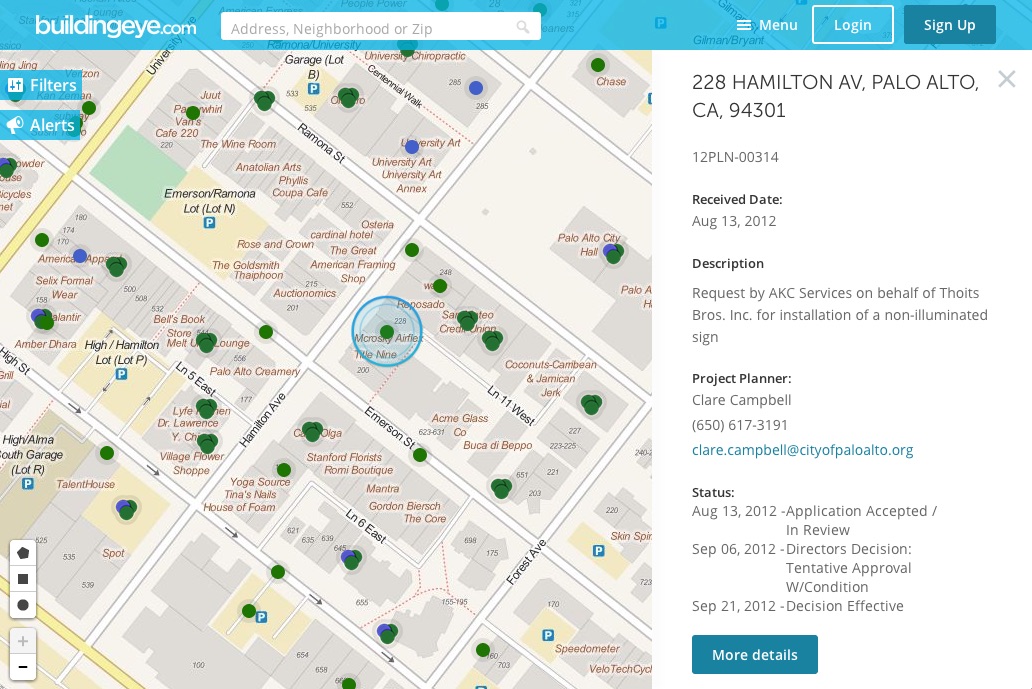The height and width of the screenshot is (689, 1032).
Task: Select the polygon drawing tool on the map
Action: pyautogui.click(x=23, y=553)
